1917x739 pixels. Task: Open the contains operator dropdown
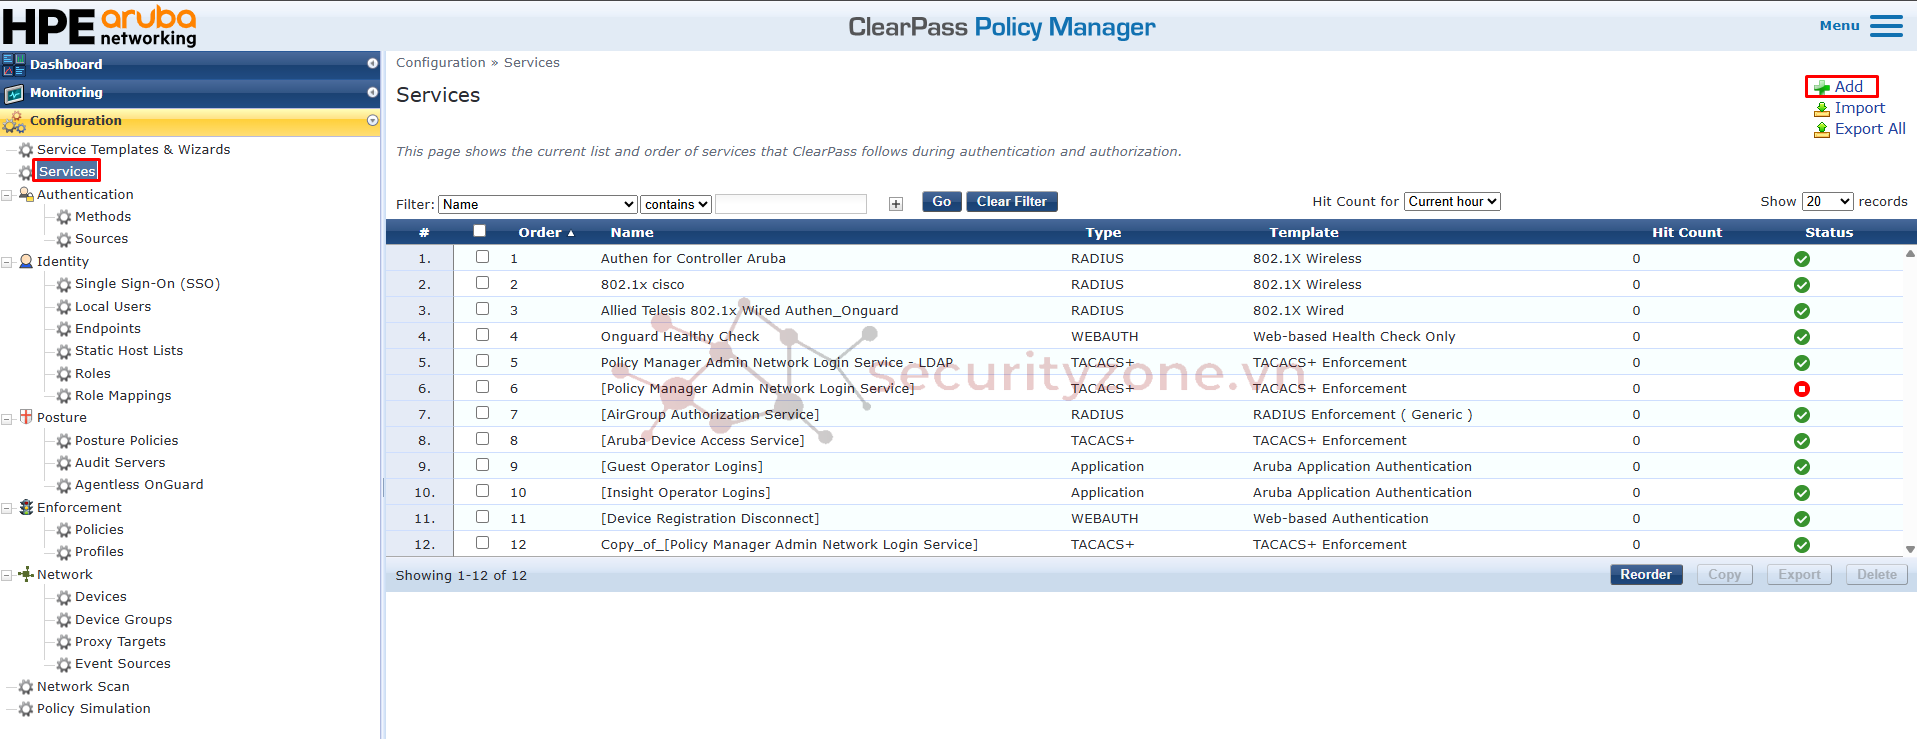pyautogui.click(x=676, y=204)
